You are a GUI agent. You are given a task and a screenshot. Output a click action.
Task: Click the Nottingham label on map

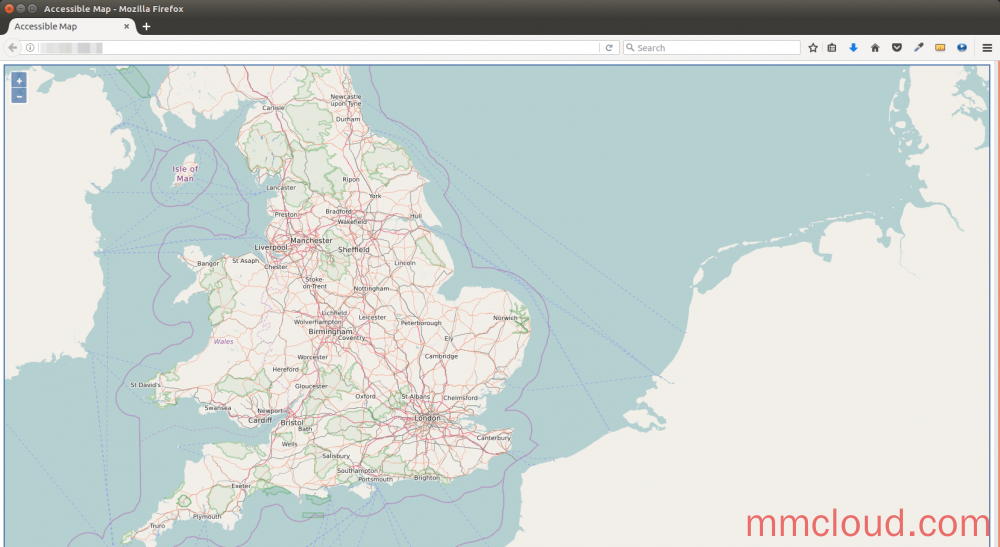tap(372, 289)
